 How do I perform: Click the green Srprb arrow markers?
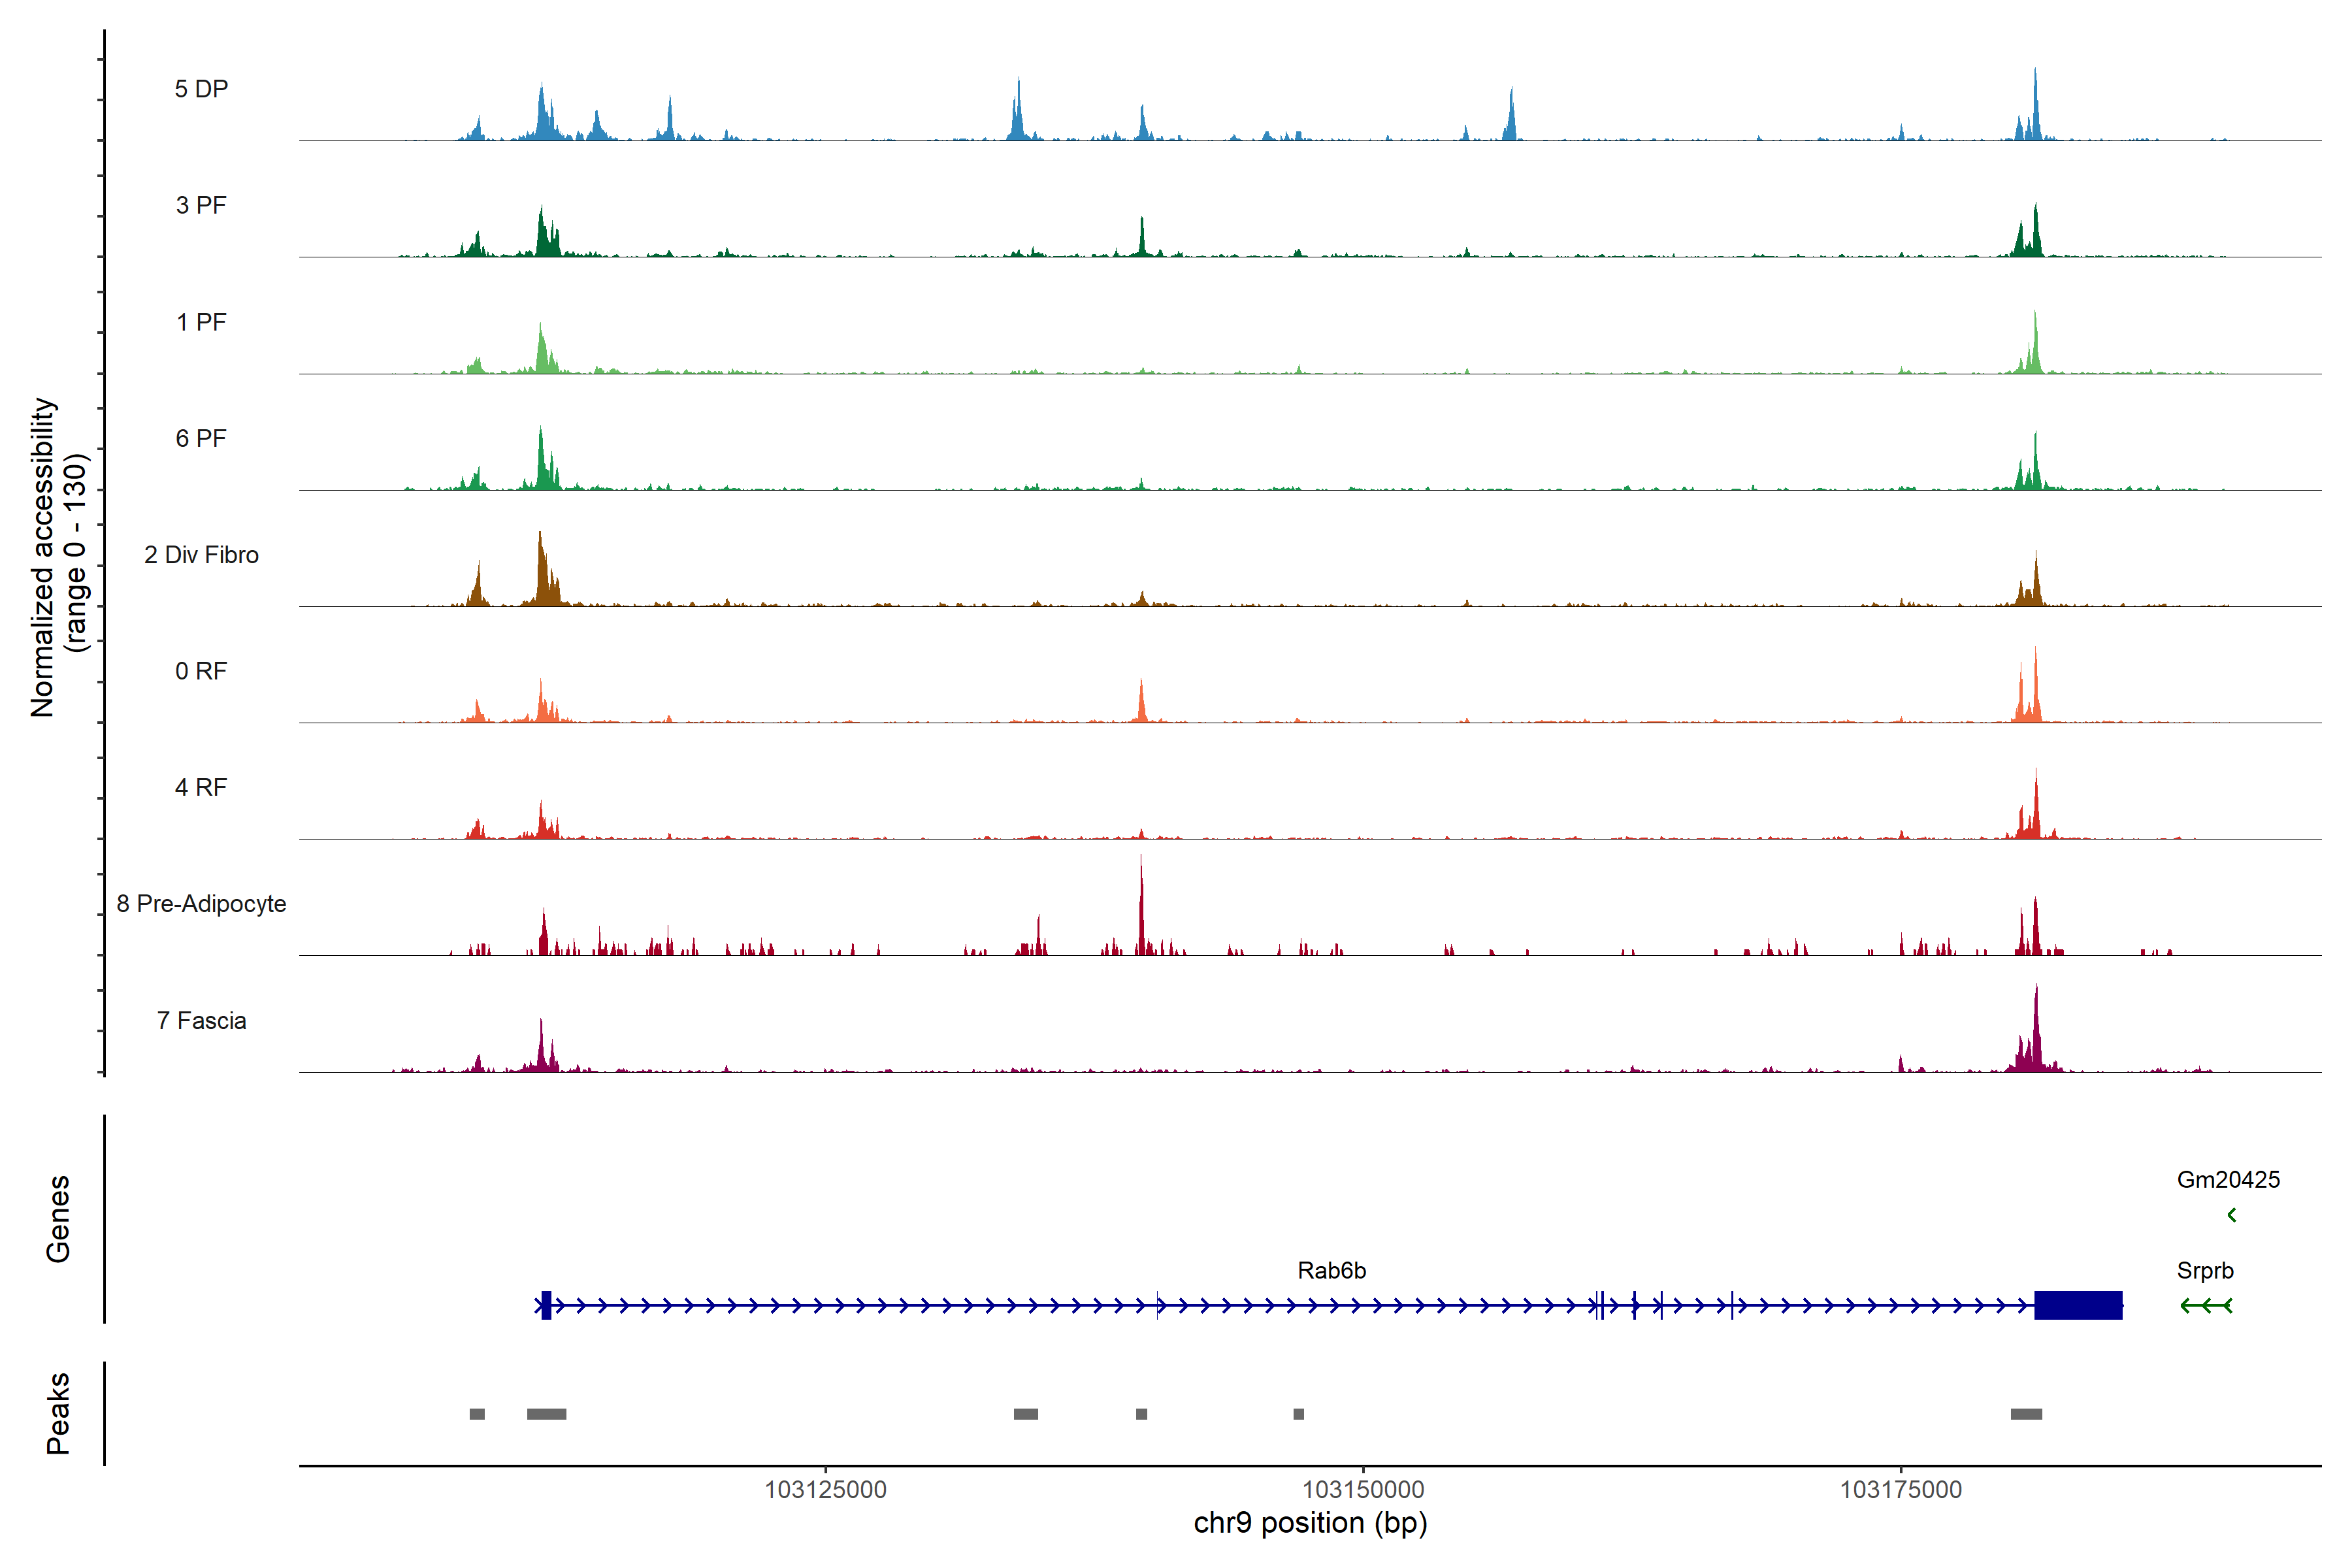(2206, 1305)
